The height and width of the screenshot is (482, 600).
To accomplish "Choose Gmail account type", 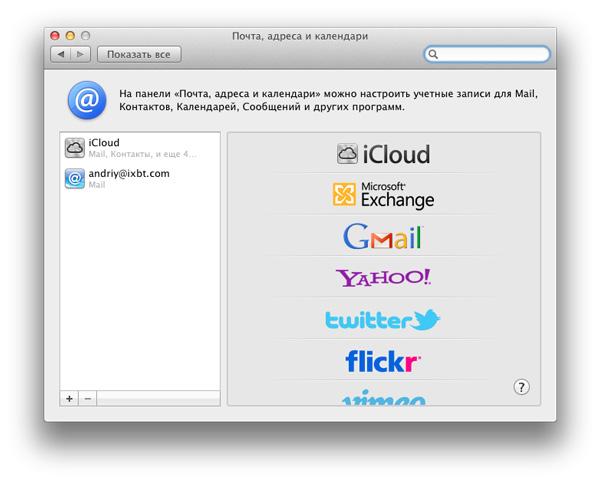I will 383,236.
